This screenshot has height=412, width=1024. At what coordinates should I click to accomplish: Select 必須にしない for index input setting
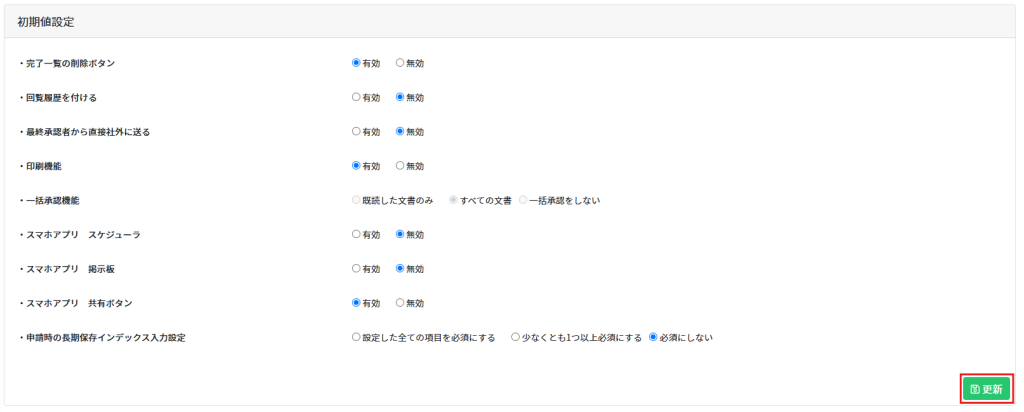[653, 337]
